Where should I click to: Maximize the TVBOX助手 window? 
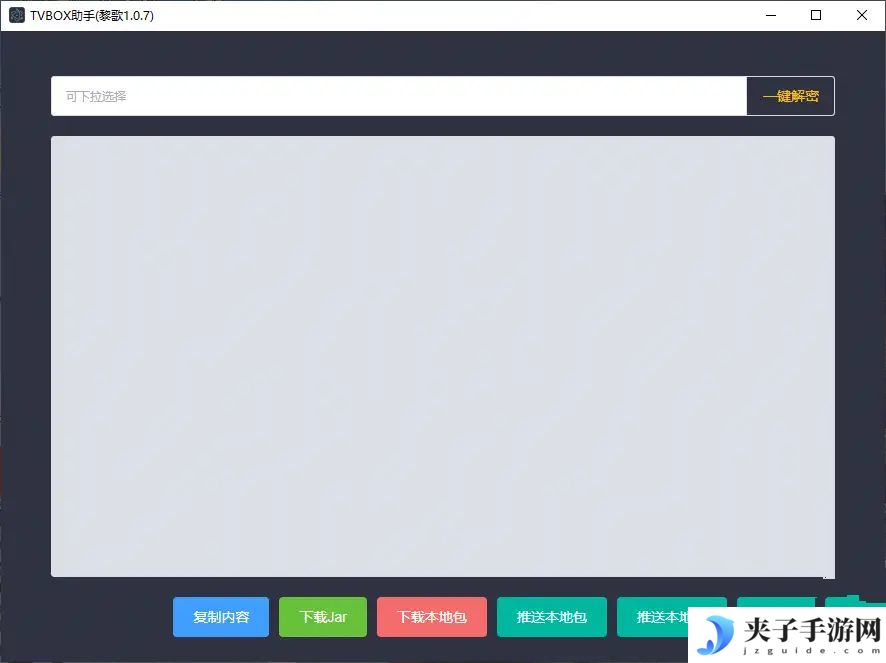(816, 15)
